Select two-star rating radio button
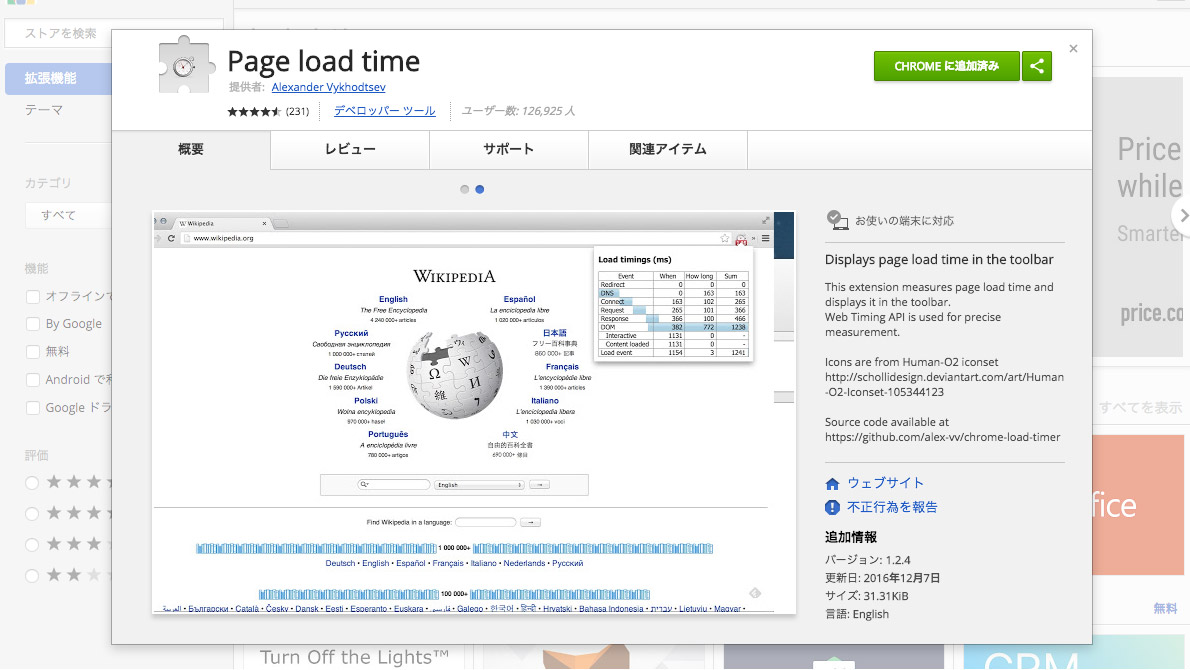Image resolution: width=1190 pixels, height=670 pixels. point(32,576)
